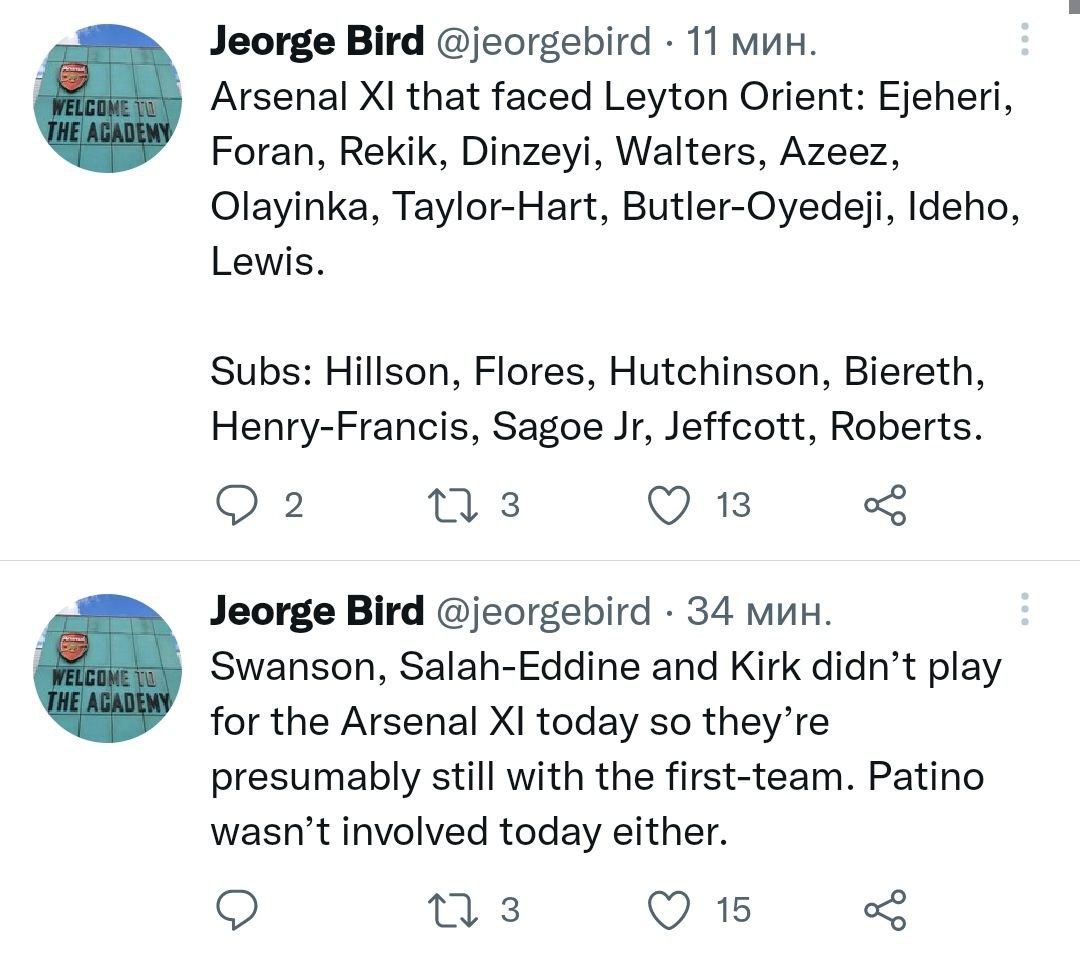Like the tweet with 13 likes
Image resolution: width=1080 pixels, height=959 pixels.
671,505
